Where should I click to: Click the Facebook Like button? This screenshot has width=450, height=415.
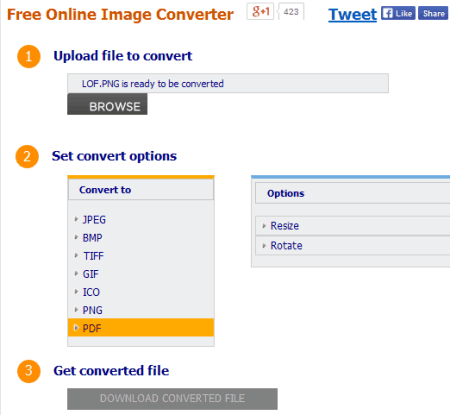coord(398,13)
